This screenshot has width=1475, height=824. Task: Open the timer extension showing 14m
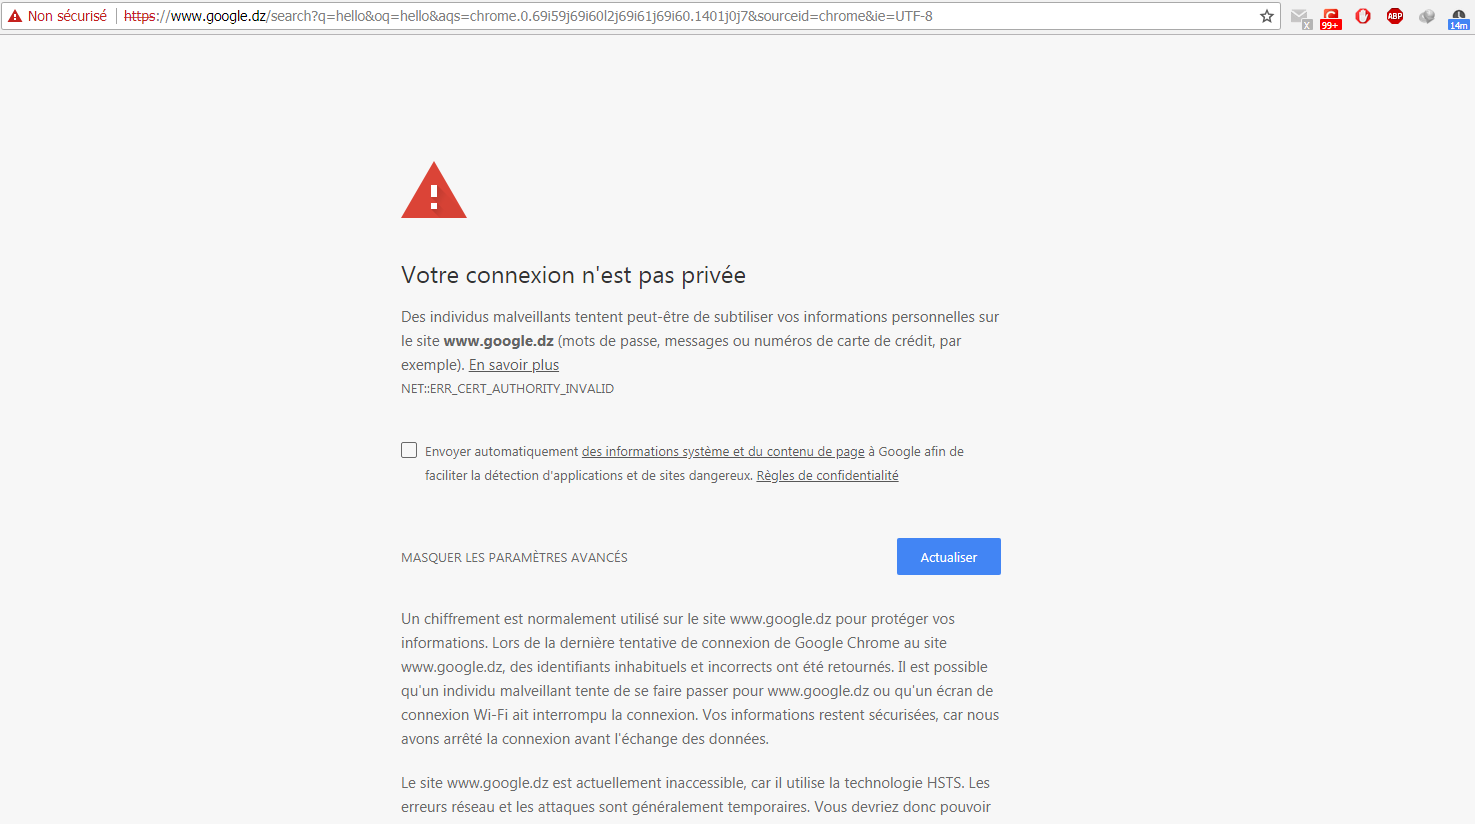click(x=1459, y=18)
